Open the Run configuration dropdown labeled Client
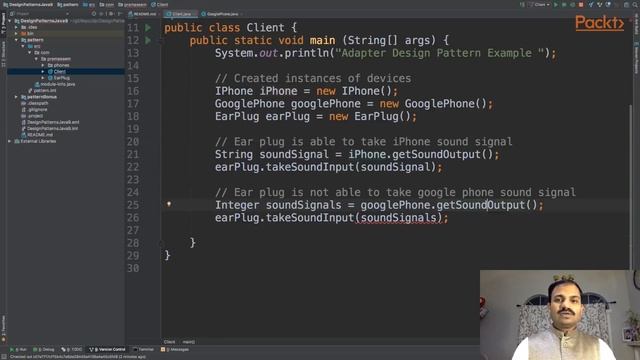Image resolution: width=640 pixels, height=360 pixels. click(540, 5)
